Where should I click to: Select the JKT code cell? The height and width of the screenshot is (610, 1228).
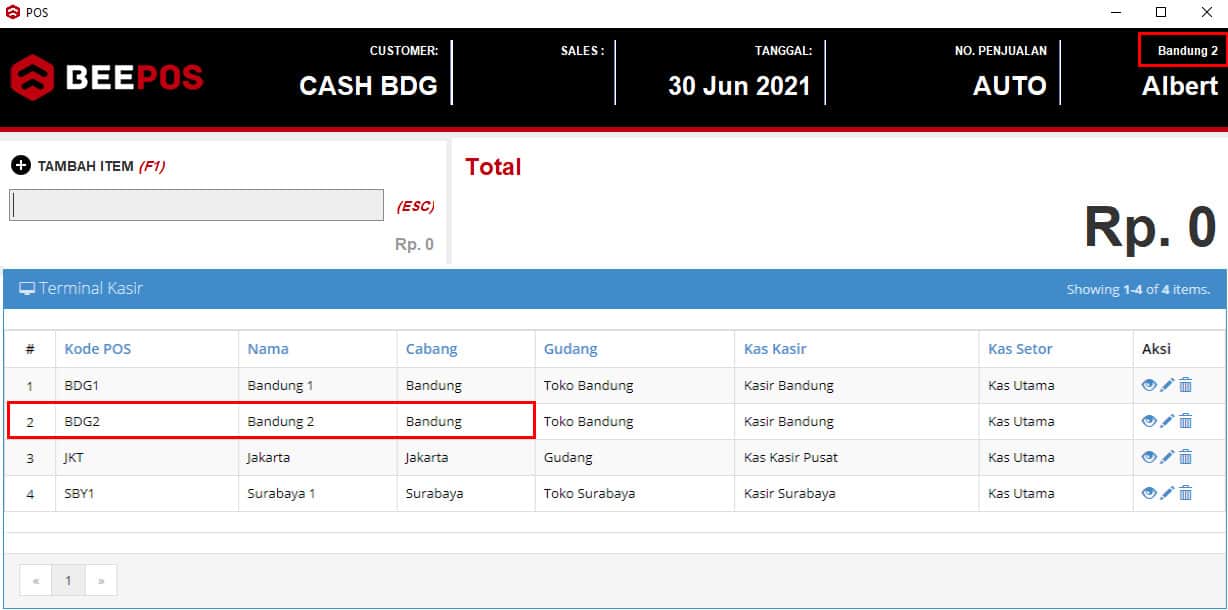pyautogui.click(x=146, y=457)
